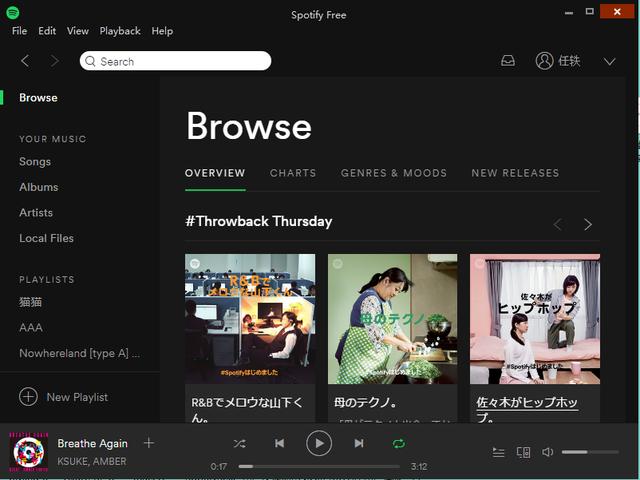This screenshot has height=480, width=640.
Task: Toggle shuffle playback
Action: pos(240,443)
